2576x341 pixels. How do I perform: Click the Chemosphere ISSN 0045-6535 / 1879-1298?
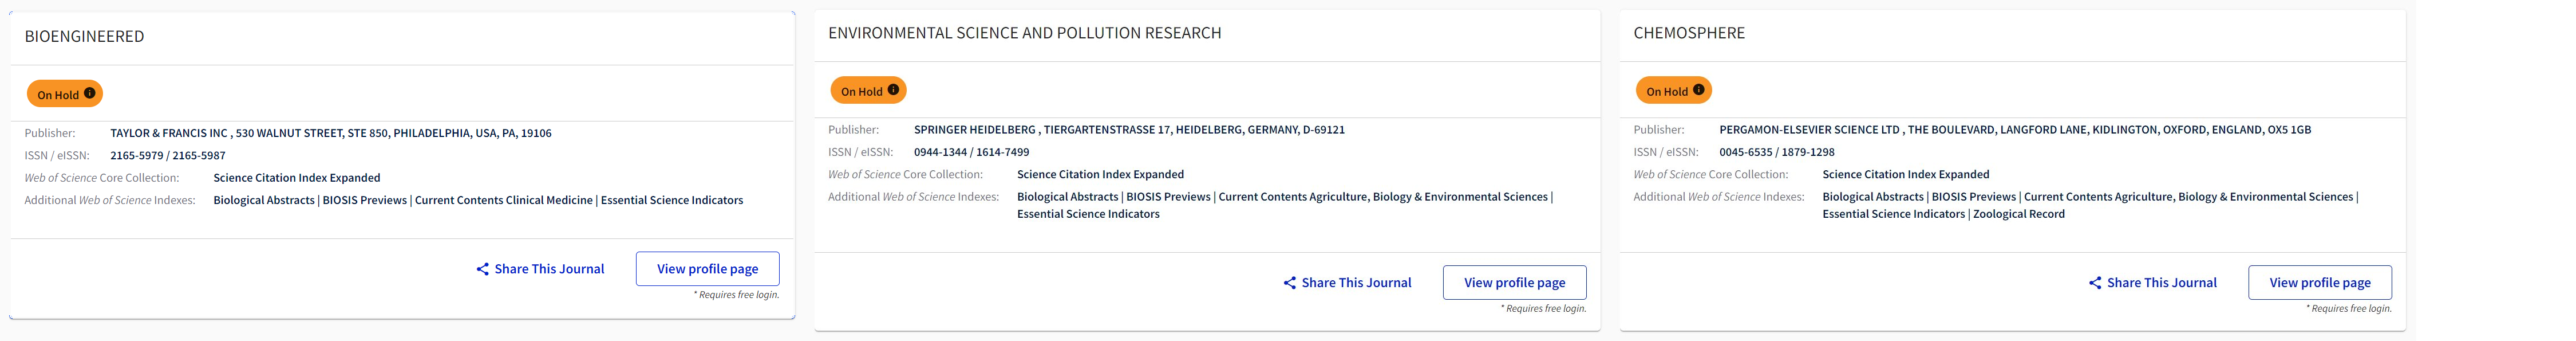(1776, 152)
